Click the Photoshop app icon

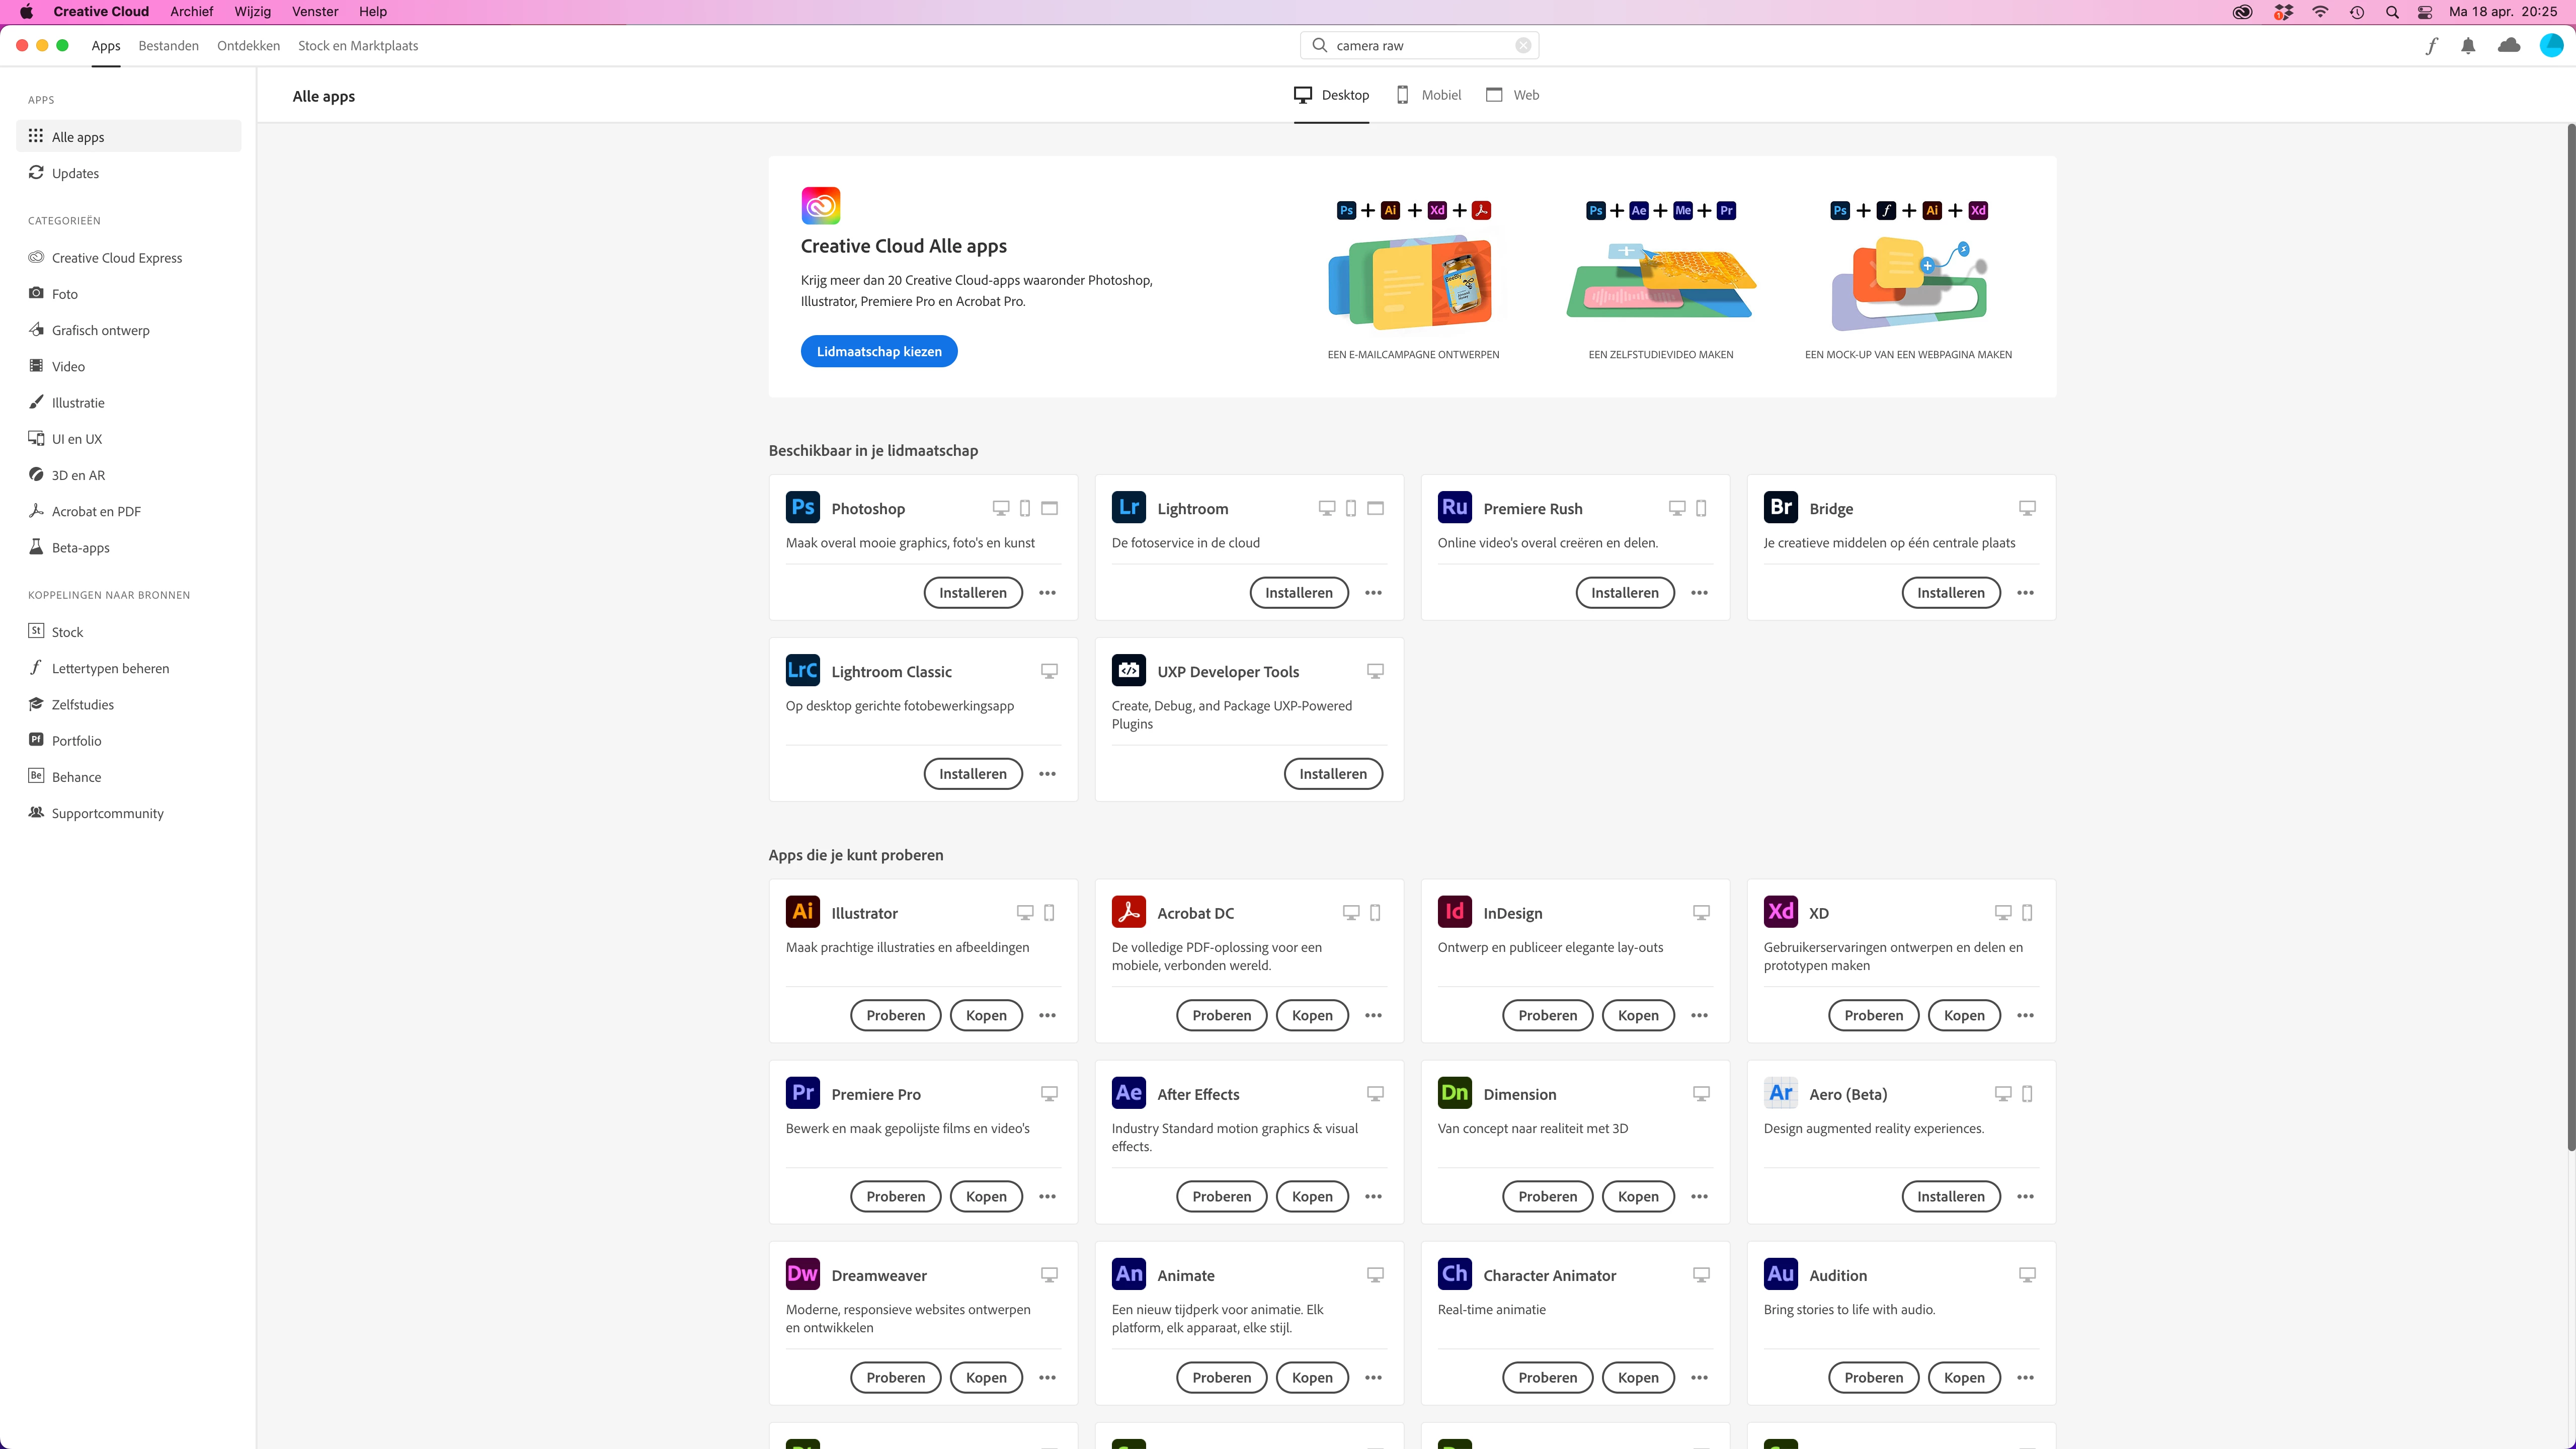click(802, 508)
